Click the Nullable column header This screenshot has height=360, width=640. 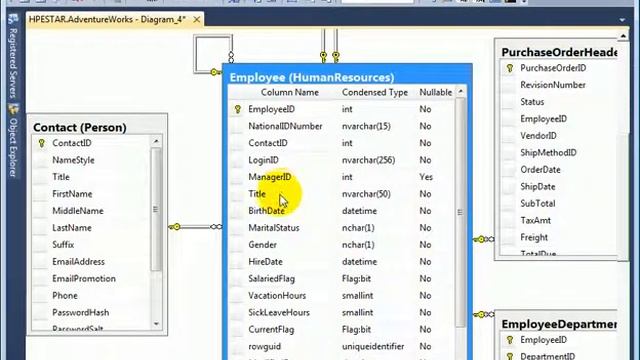[x=435, y=92]
